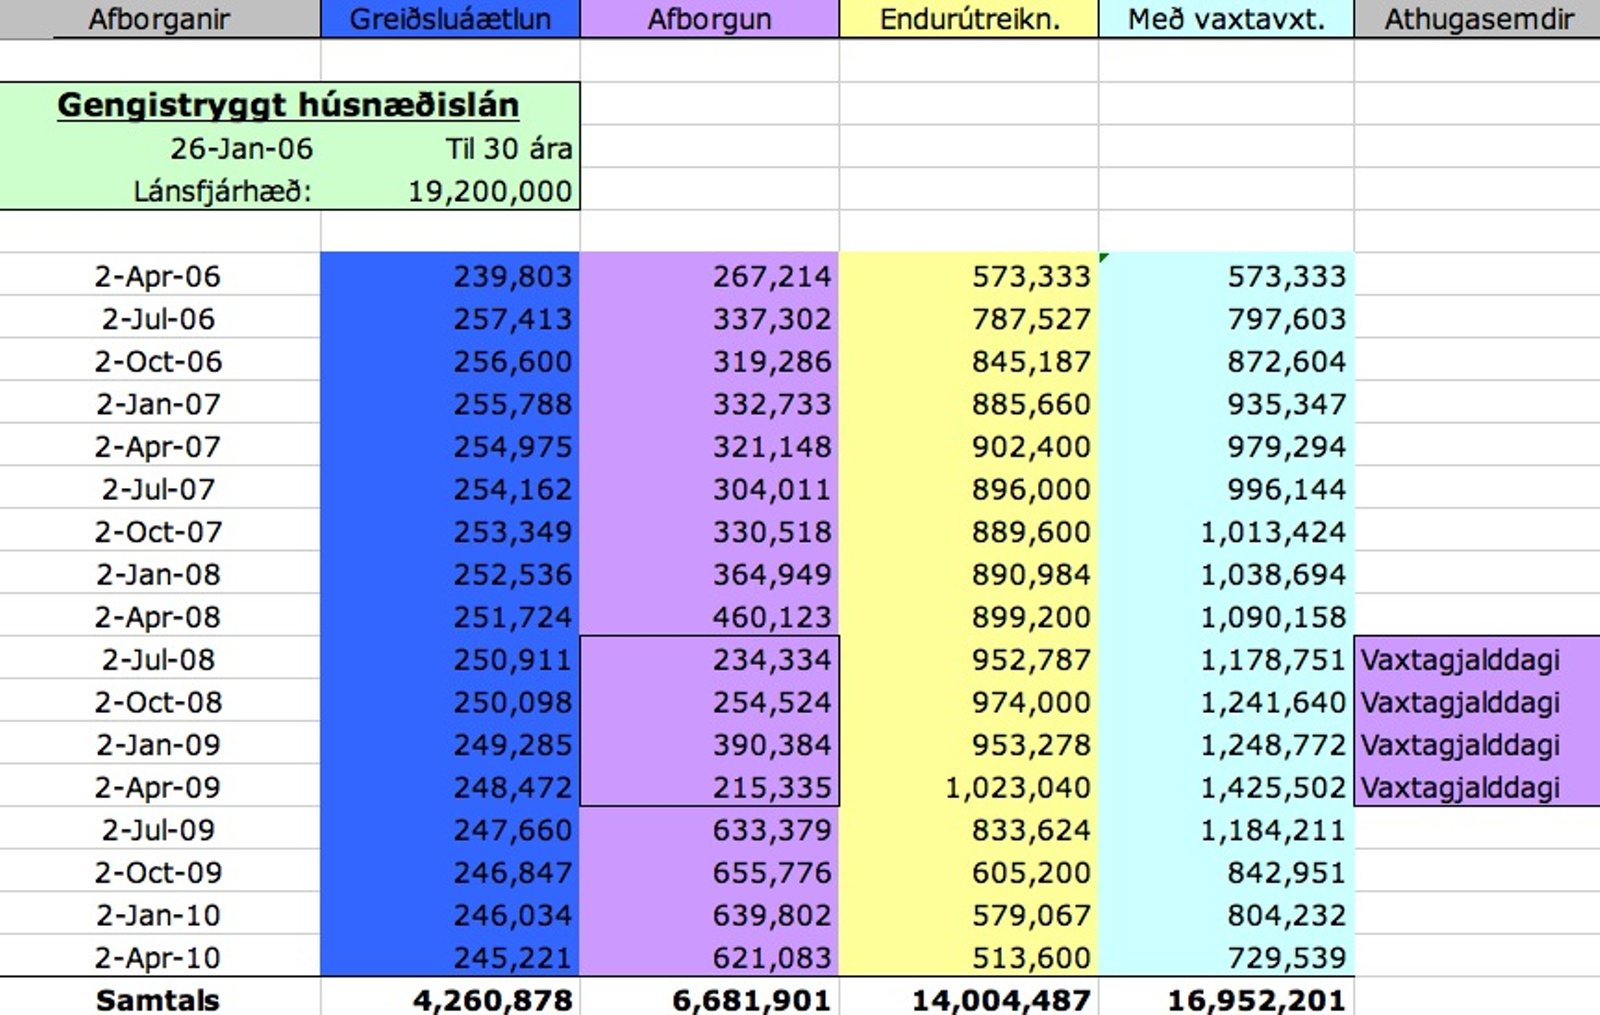Image resolution: width=1600 pixels, height=1015 pixels.
Task: Select the 2-Jul-07 date cell
Action: [160, 488]
